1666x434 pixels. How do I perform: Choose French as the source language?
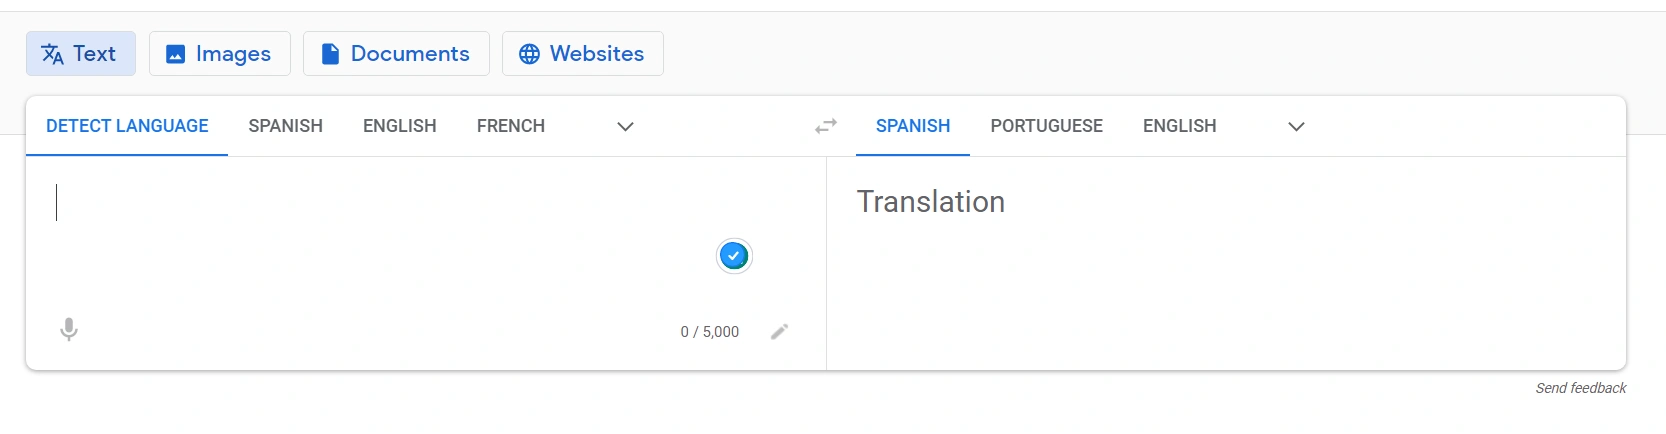(x=510, y=126)
